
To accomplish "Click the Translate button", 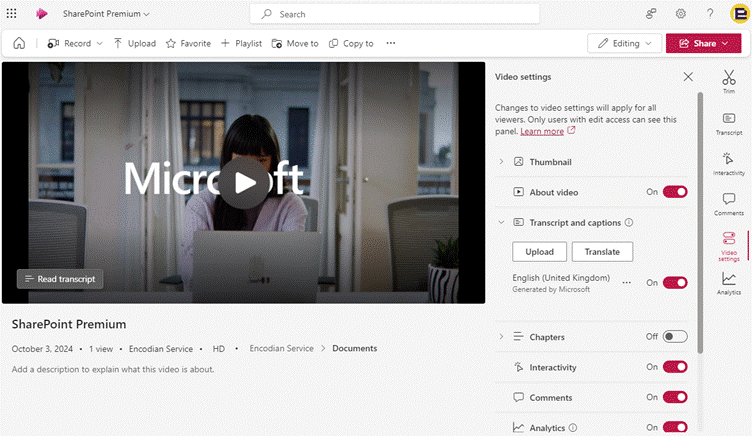I will 602,252.
